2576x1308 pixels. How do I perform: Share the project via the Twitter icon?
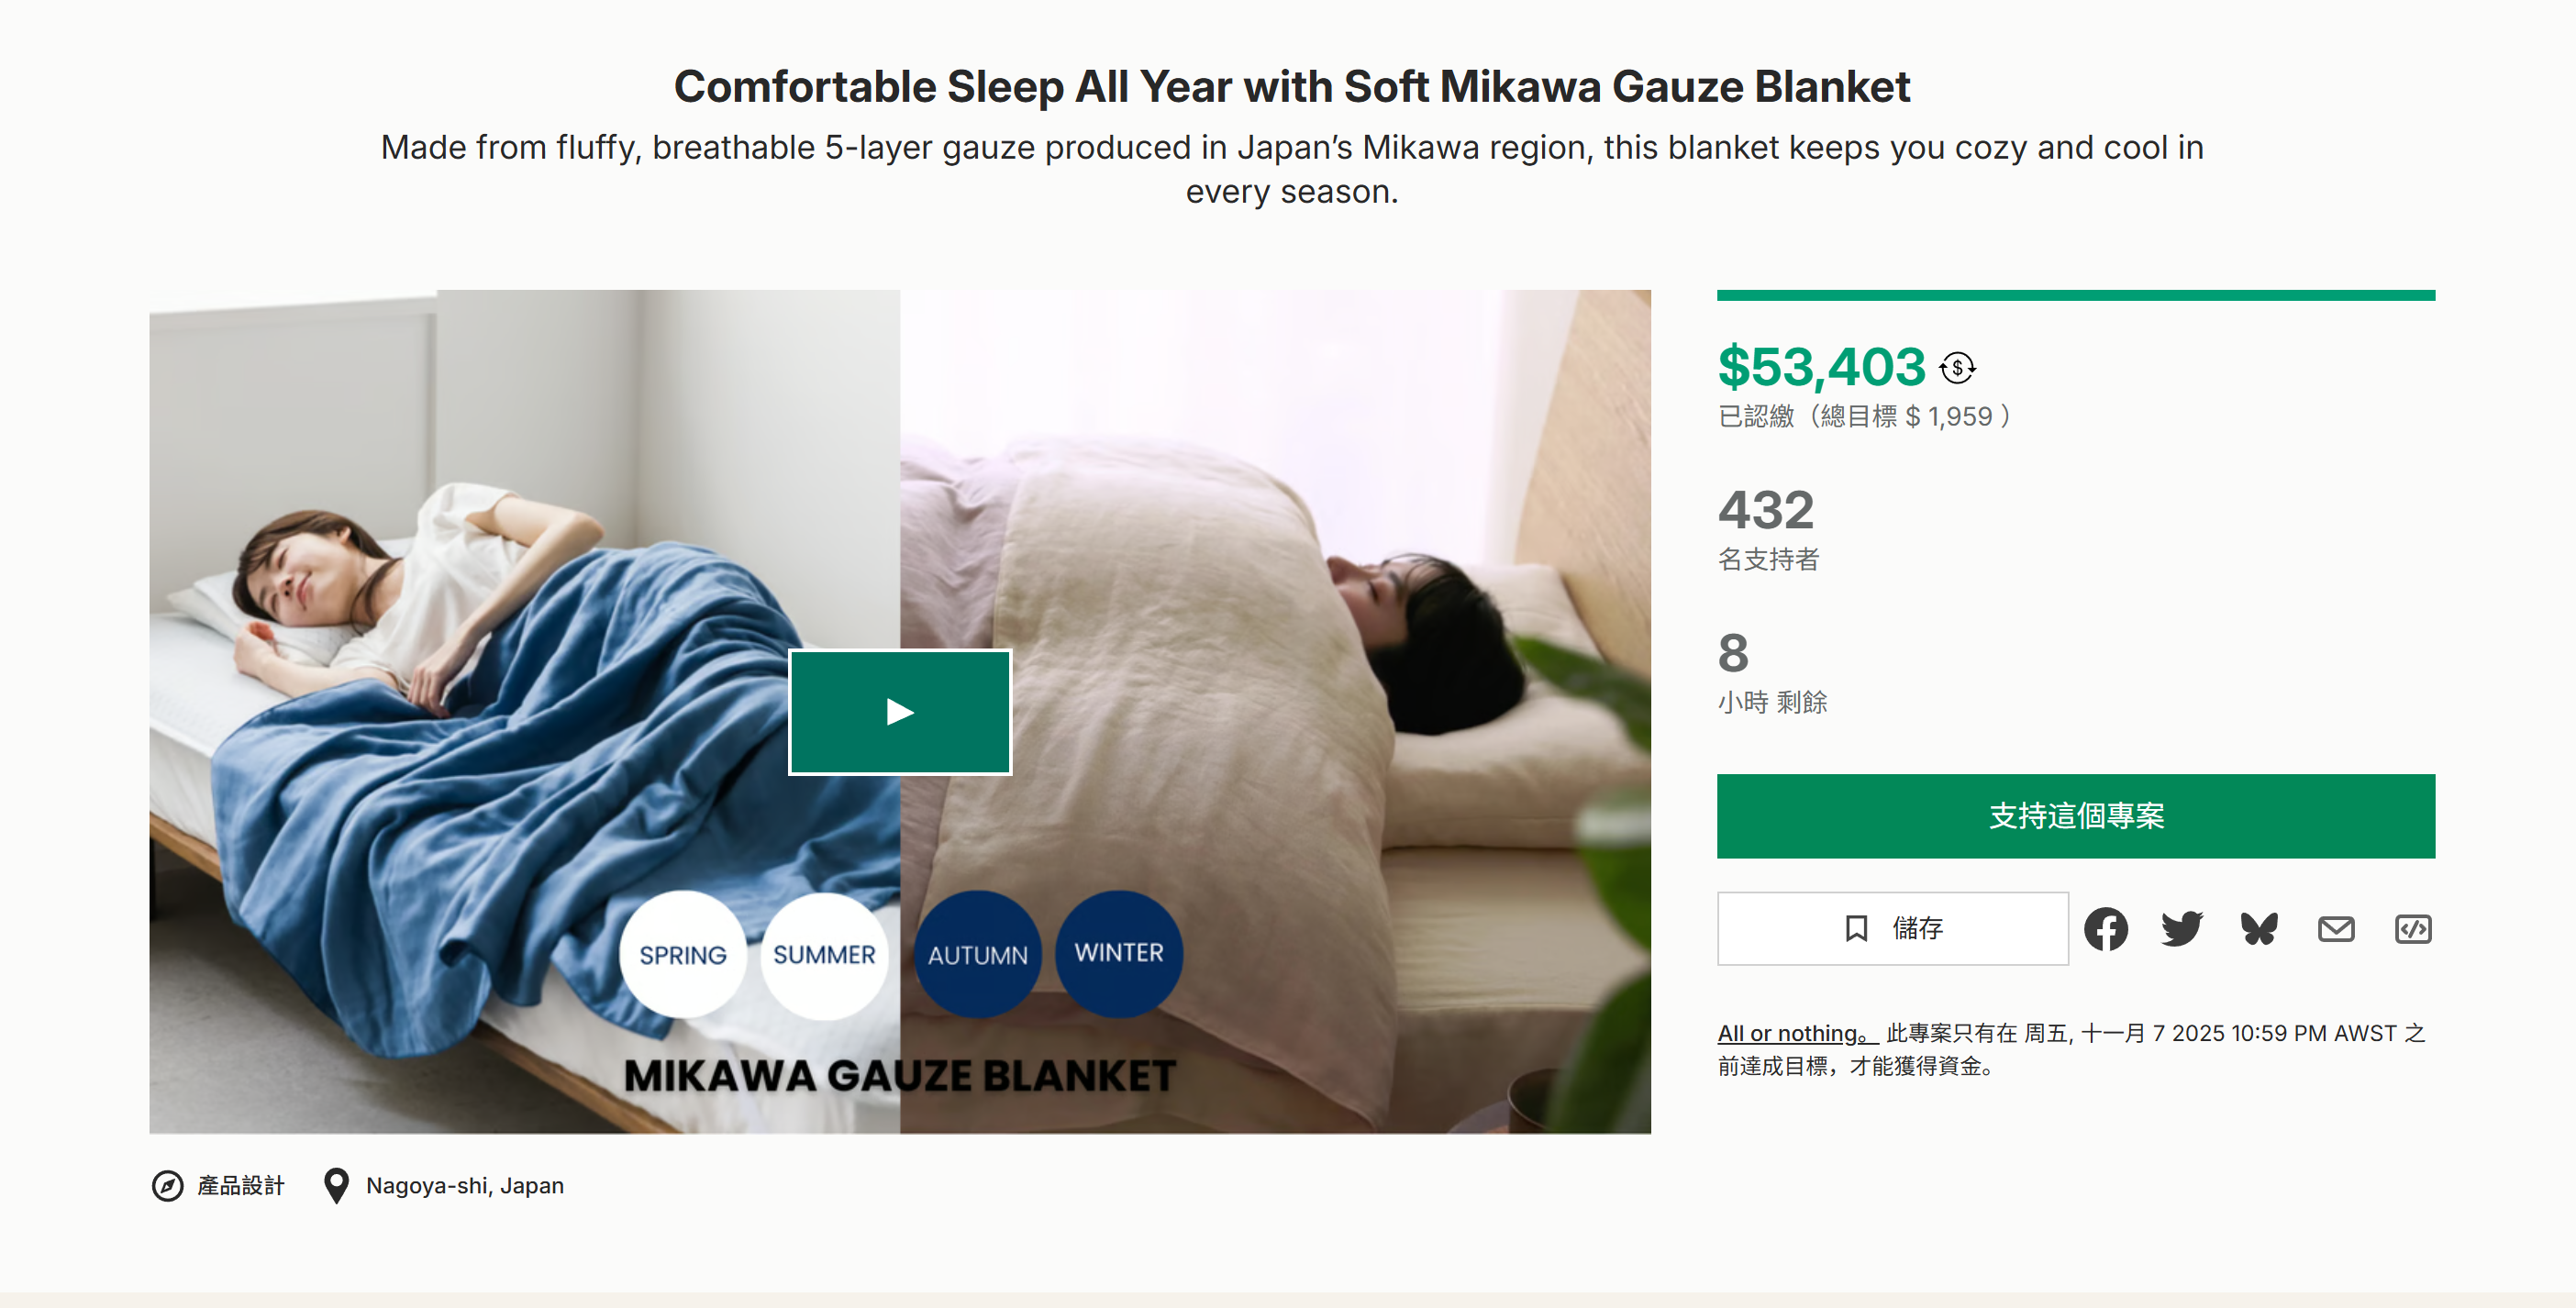pyautogui.click(x=2181, y=929)
